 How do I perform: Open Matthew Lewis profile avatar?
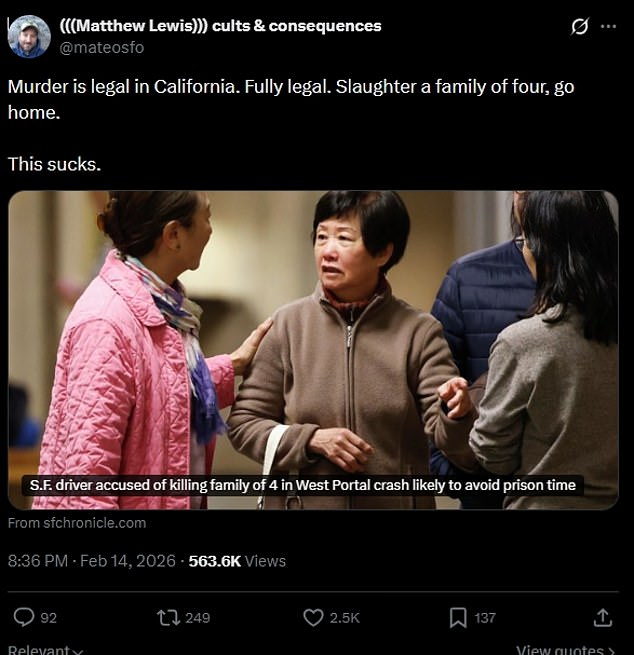29,36
